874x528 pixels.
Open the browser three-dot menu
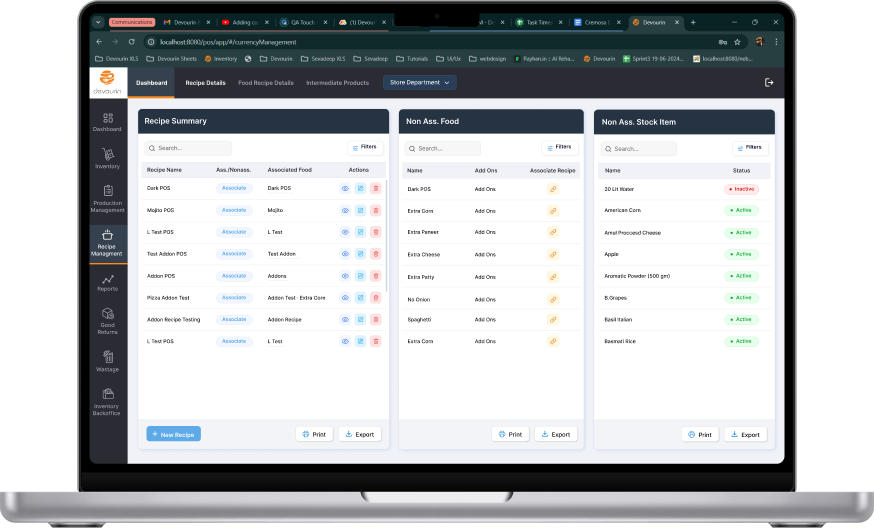[x=776, y=42]
